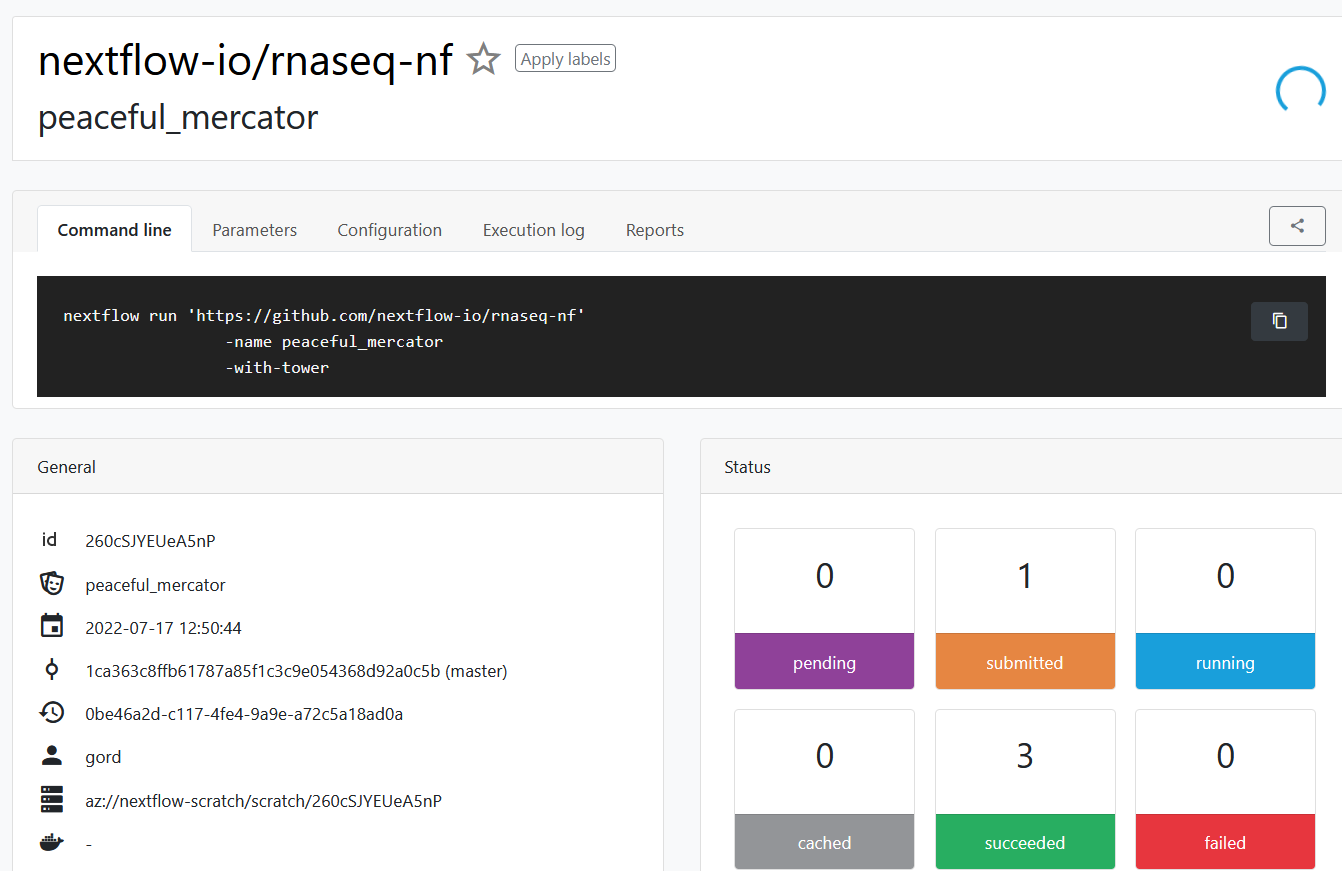
Task: Select the running status card
Action: [1225, 609]
